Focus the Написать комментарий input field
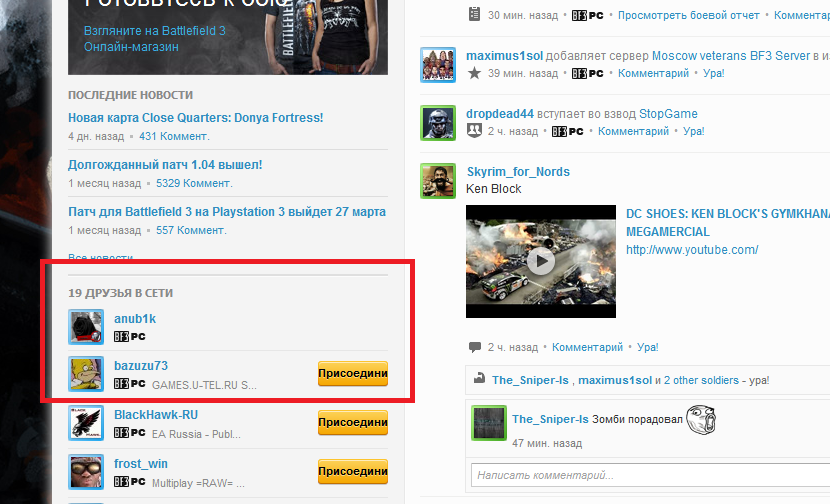The height and width of the screenshot is (504, 830). tap(651, 475)
